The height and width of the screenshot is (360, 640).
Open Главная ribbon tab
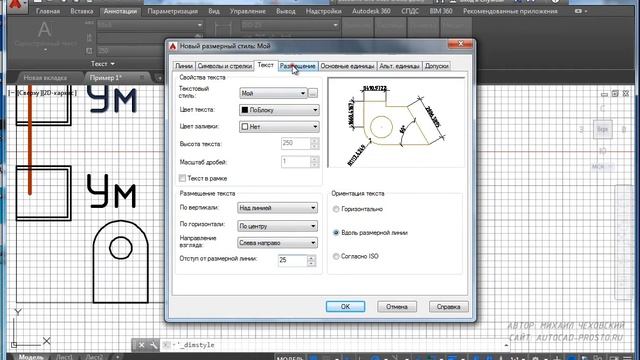48,11
